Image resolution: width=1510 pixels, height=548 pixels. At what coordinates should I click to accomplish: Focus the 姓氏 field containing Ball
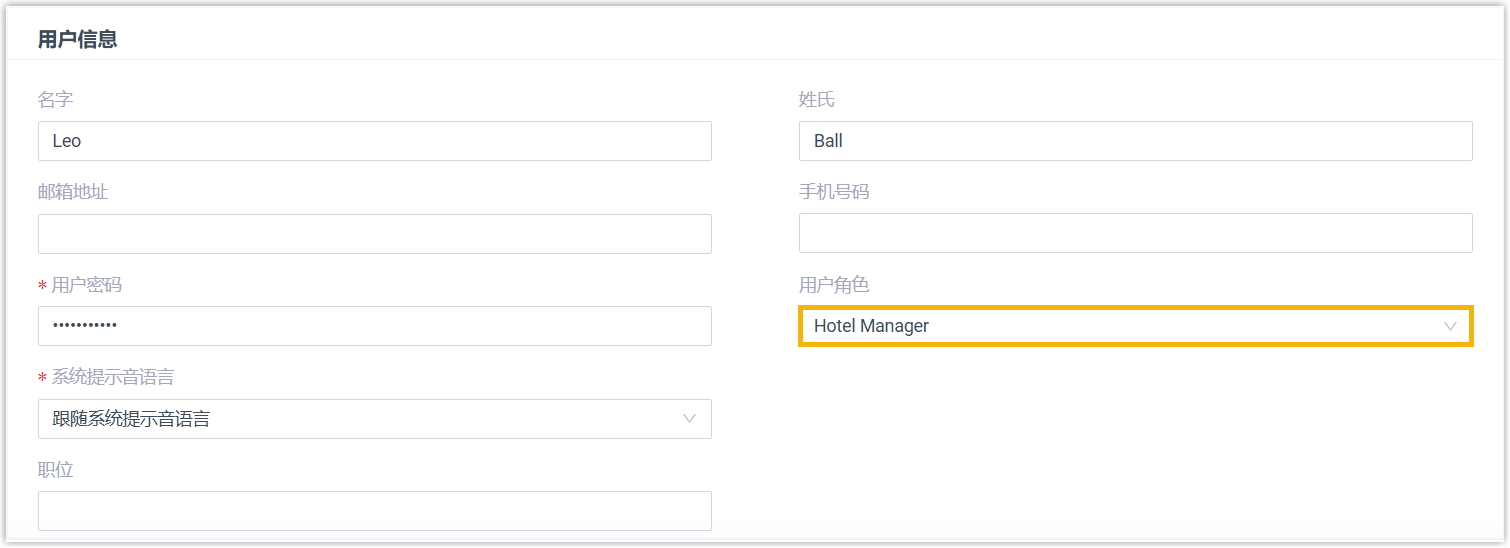pyautogui.click(x=1135, y=141)
